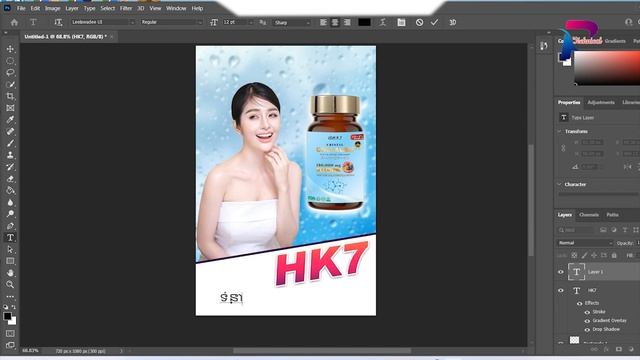The height and width of the screenshot is (360, 640).
Task: Open the font family dropdown
Action: click(103, 22)
